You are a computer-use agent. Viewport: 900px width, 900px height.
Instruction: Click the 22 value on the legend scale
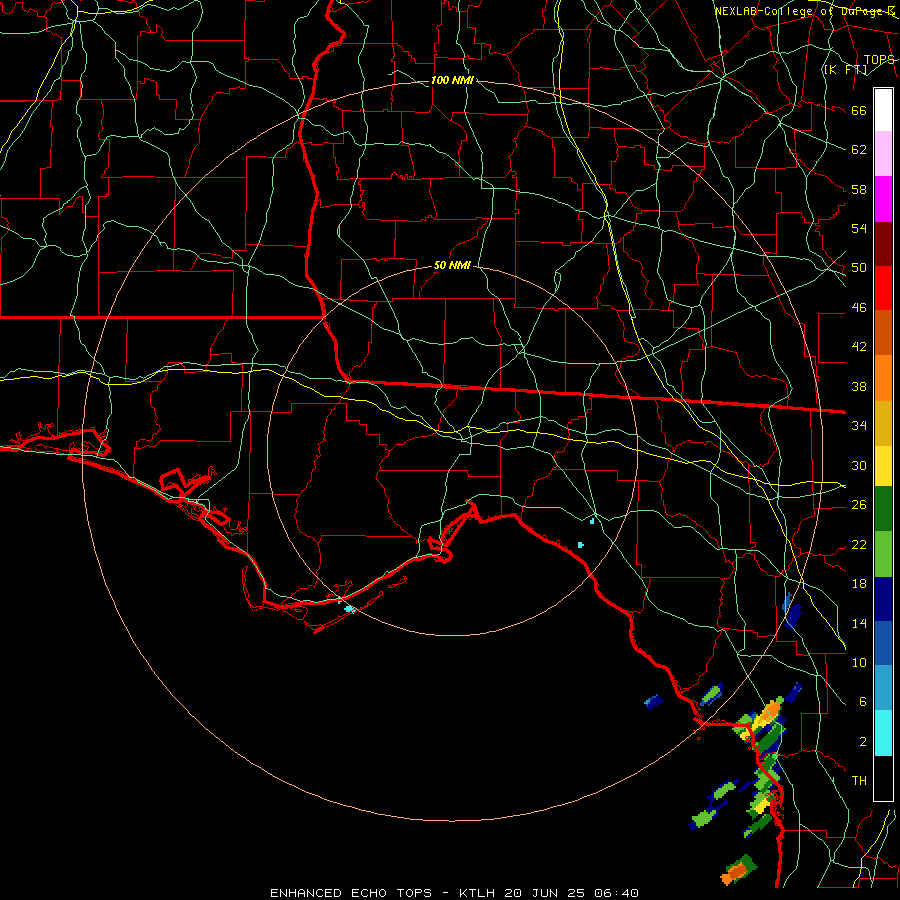click(x=859, y=544)
